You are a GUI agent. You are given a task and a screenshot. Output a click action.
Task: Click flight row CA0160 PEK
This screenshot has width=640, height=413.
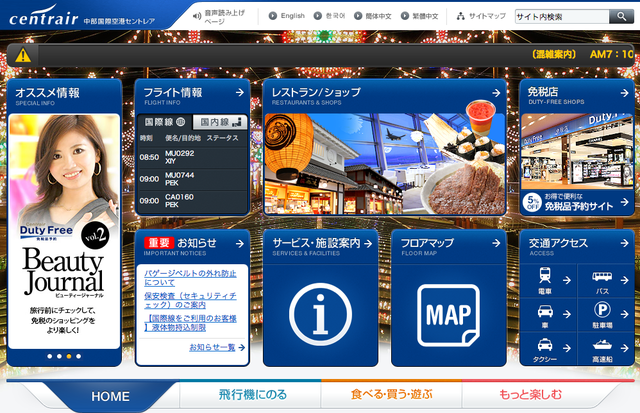pos(192,201)
